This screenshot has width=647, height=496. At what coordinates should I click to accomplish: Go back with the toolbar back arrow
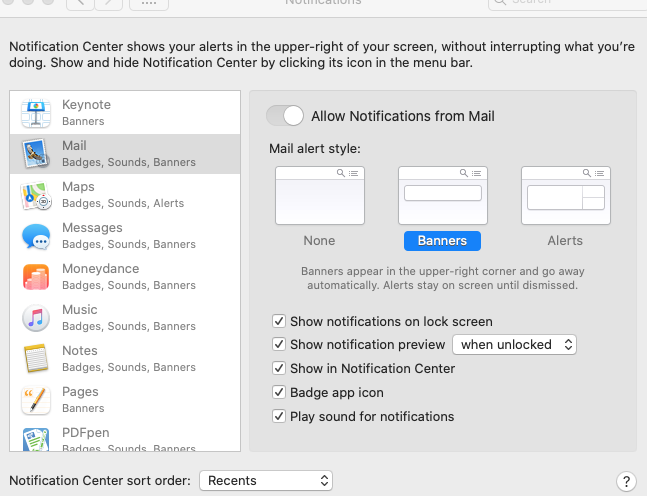(80, 3)
